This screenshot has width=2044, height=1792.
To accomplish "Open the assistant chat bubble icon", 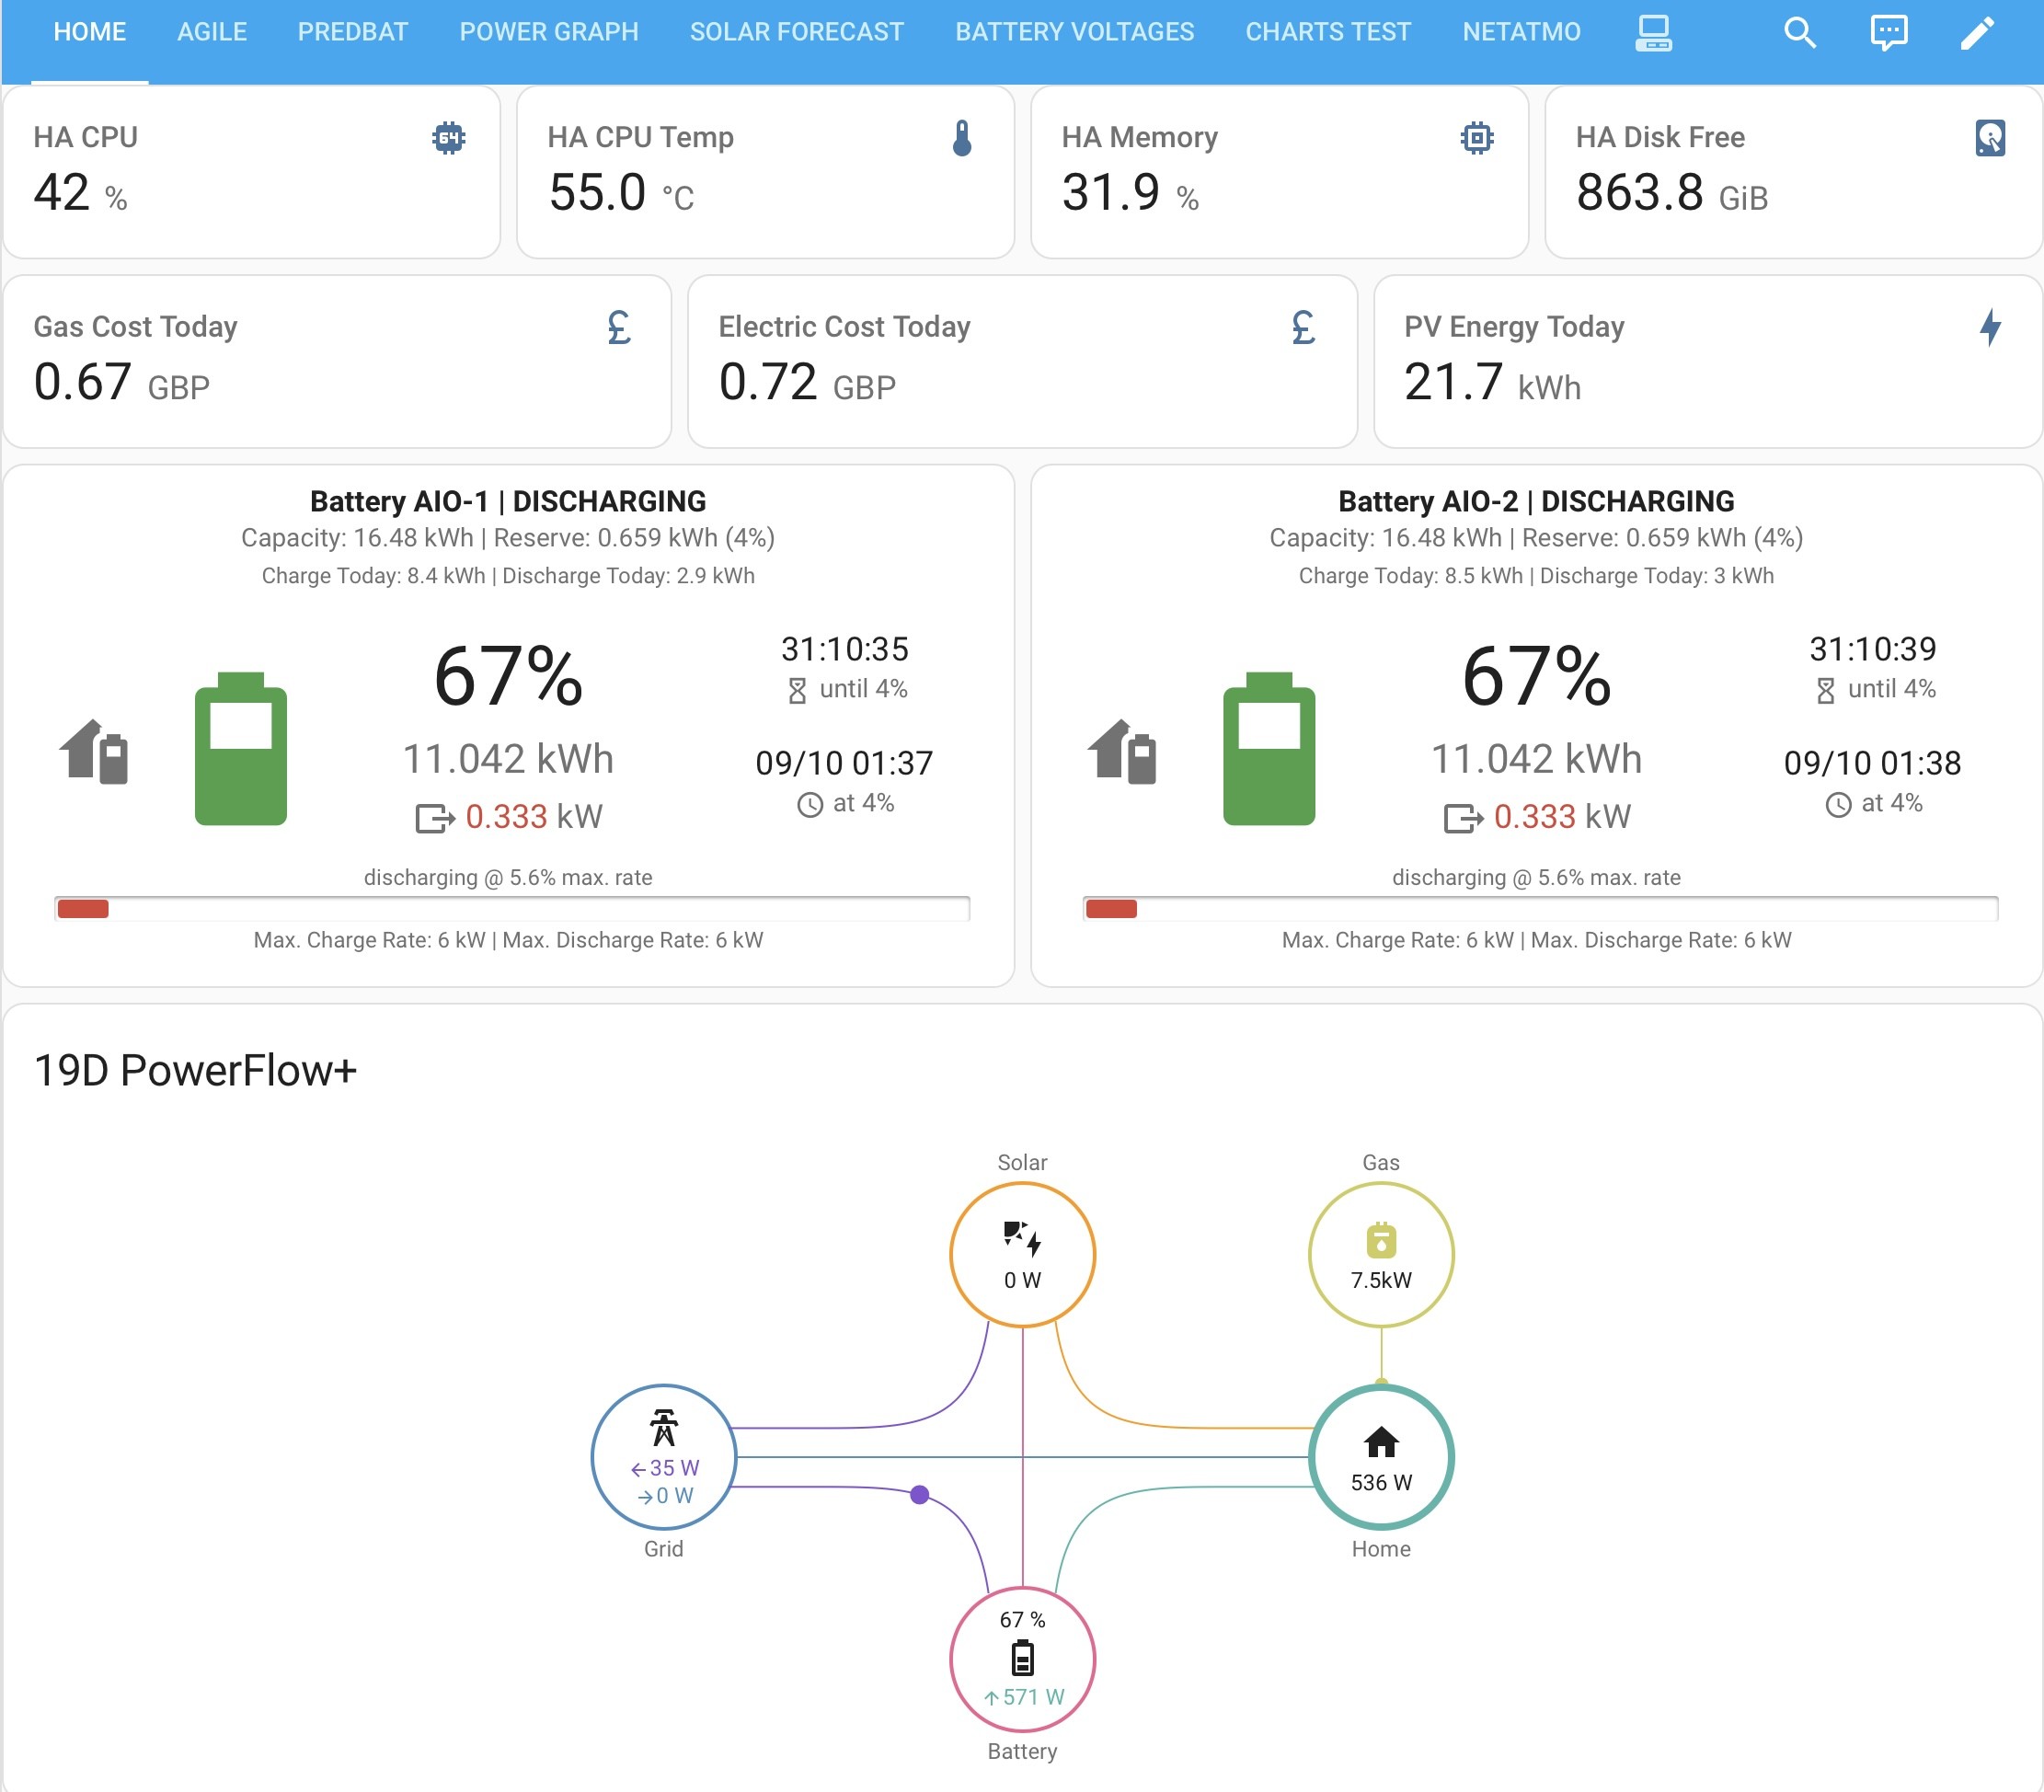I will coord(1888,33).
